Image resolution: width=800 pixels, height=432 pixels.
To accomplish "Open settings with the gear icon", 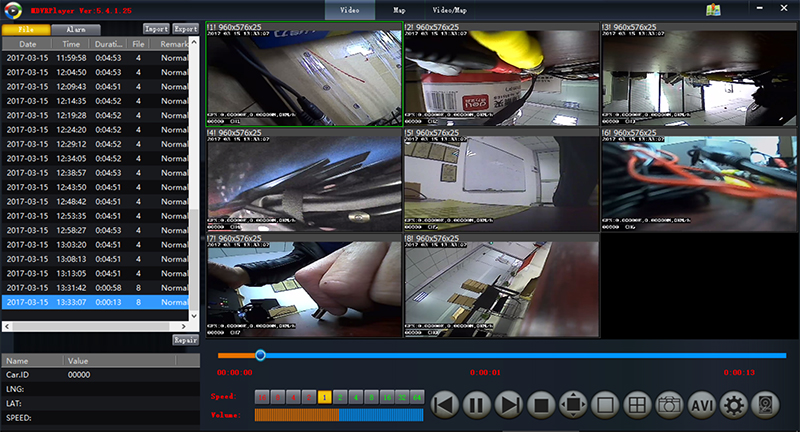I will [x=733, y=405].
